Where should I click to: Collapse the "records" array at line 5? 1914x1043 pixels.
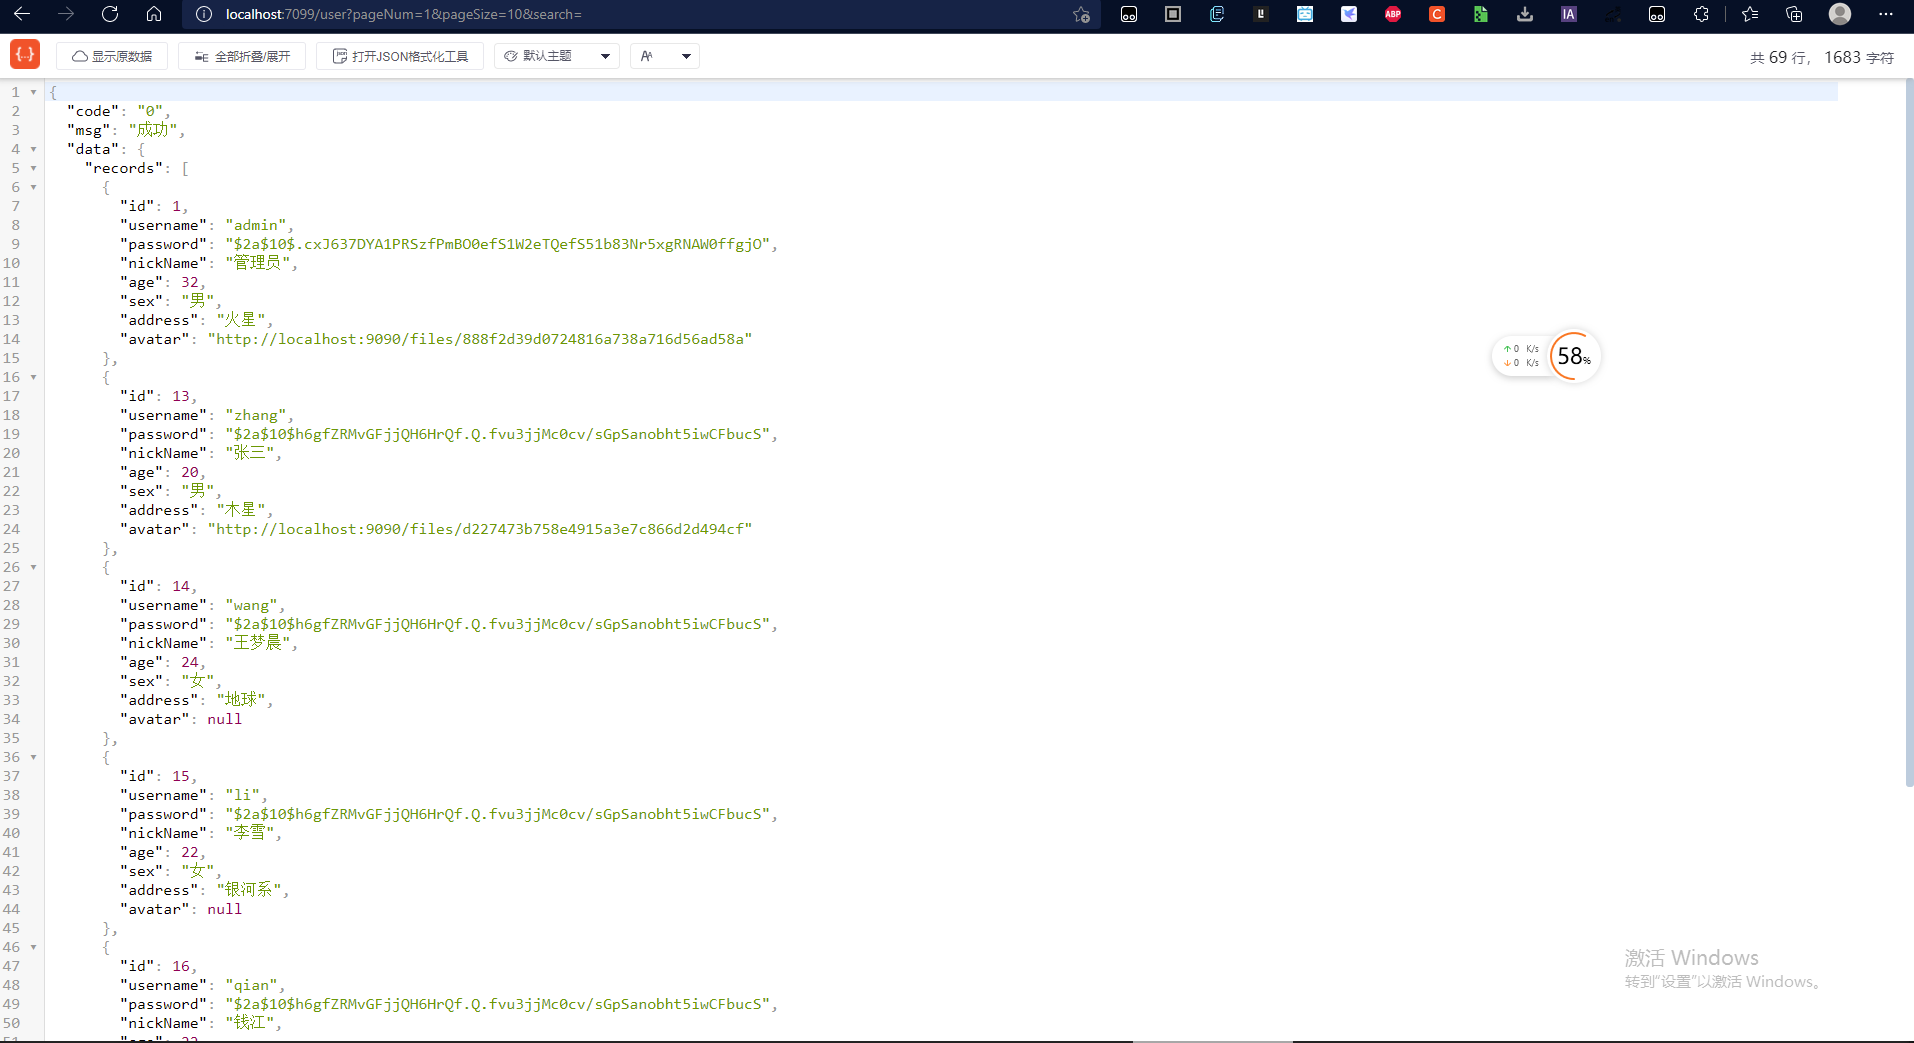coord(33,168)
